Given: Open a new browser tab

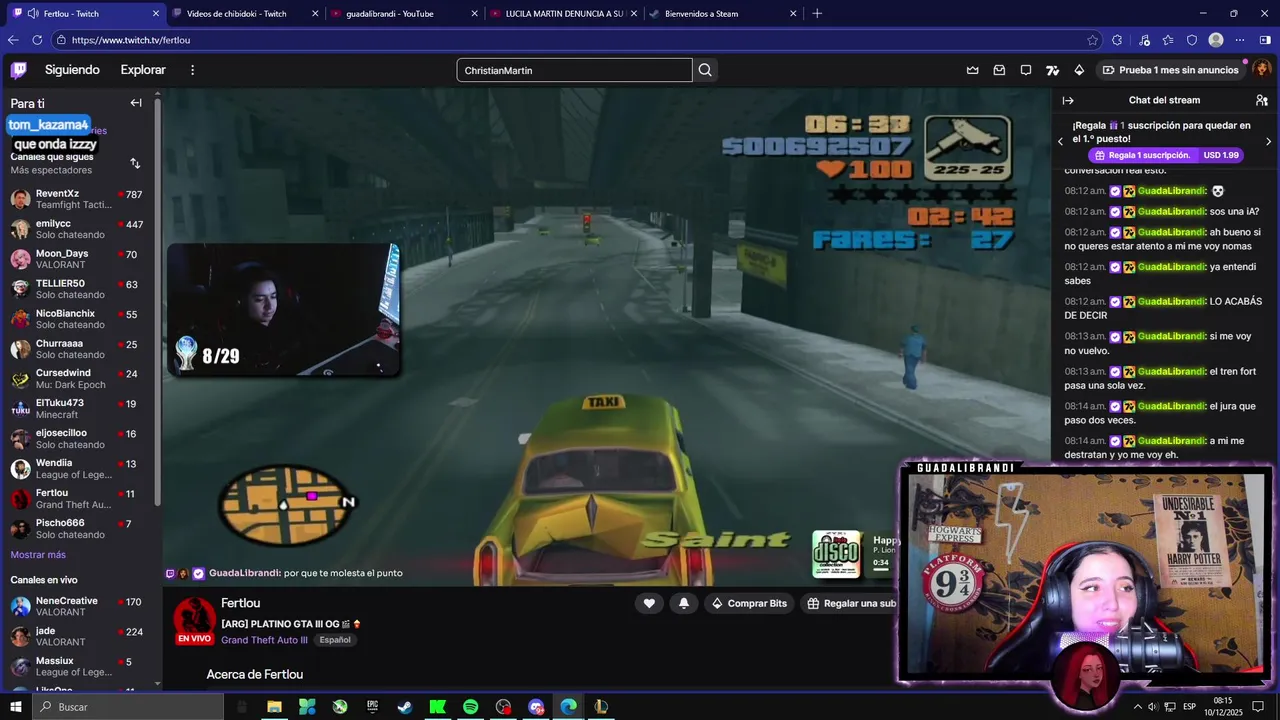Looking at the screenshot, I should (817, 14).
